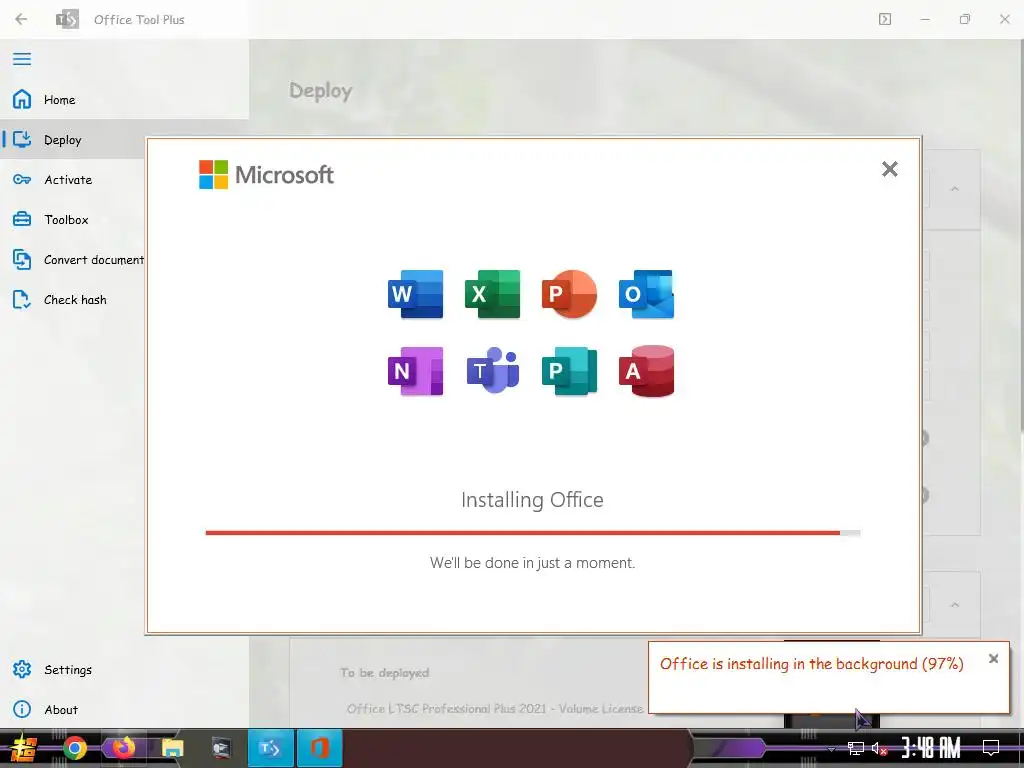The height and width of the screenshot is (768, 1024).
Task: Click Office LTSC Professional Plus 2021 entry
Action: click(495, 709)
